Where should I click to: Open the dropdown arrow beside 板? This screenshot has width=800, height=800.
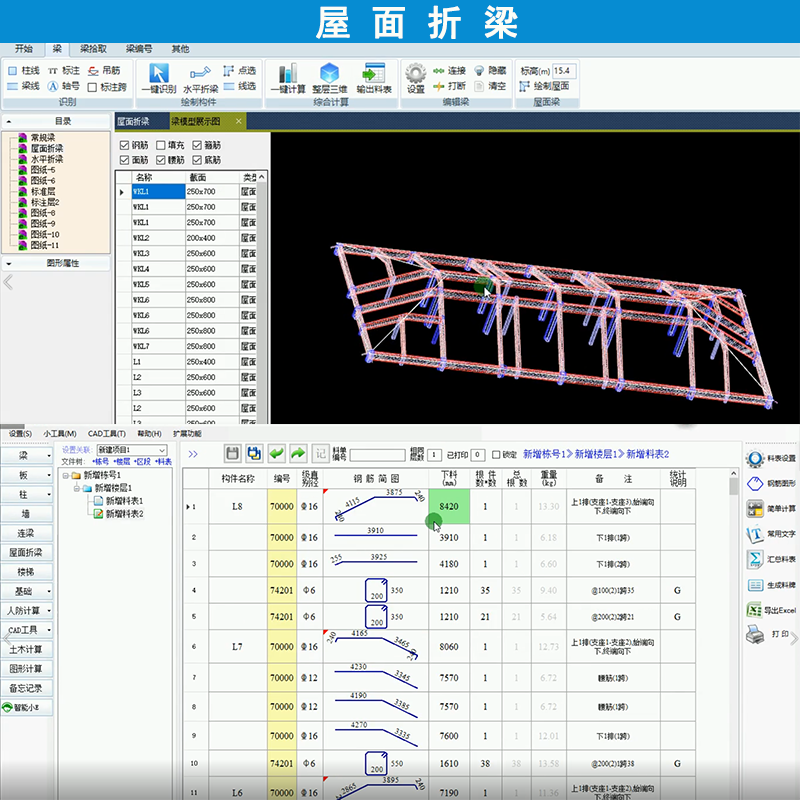click(49, 475)
